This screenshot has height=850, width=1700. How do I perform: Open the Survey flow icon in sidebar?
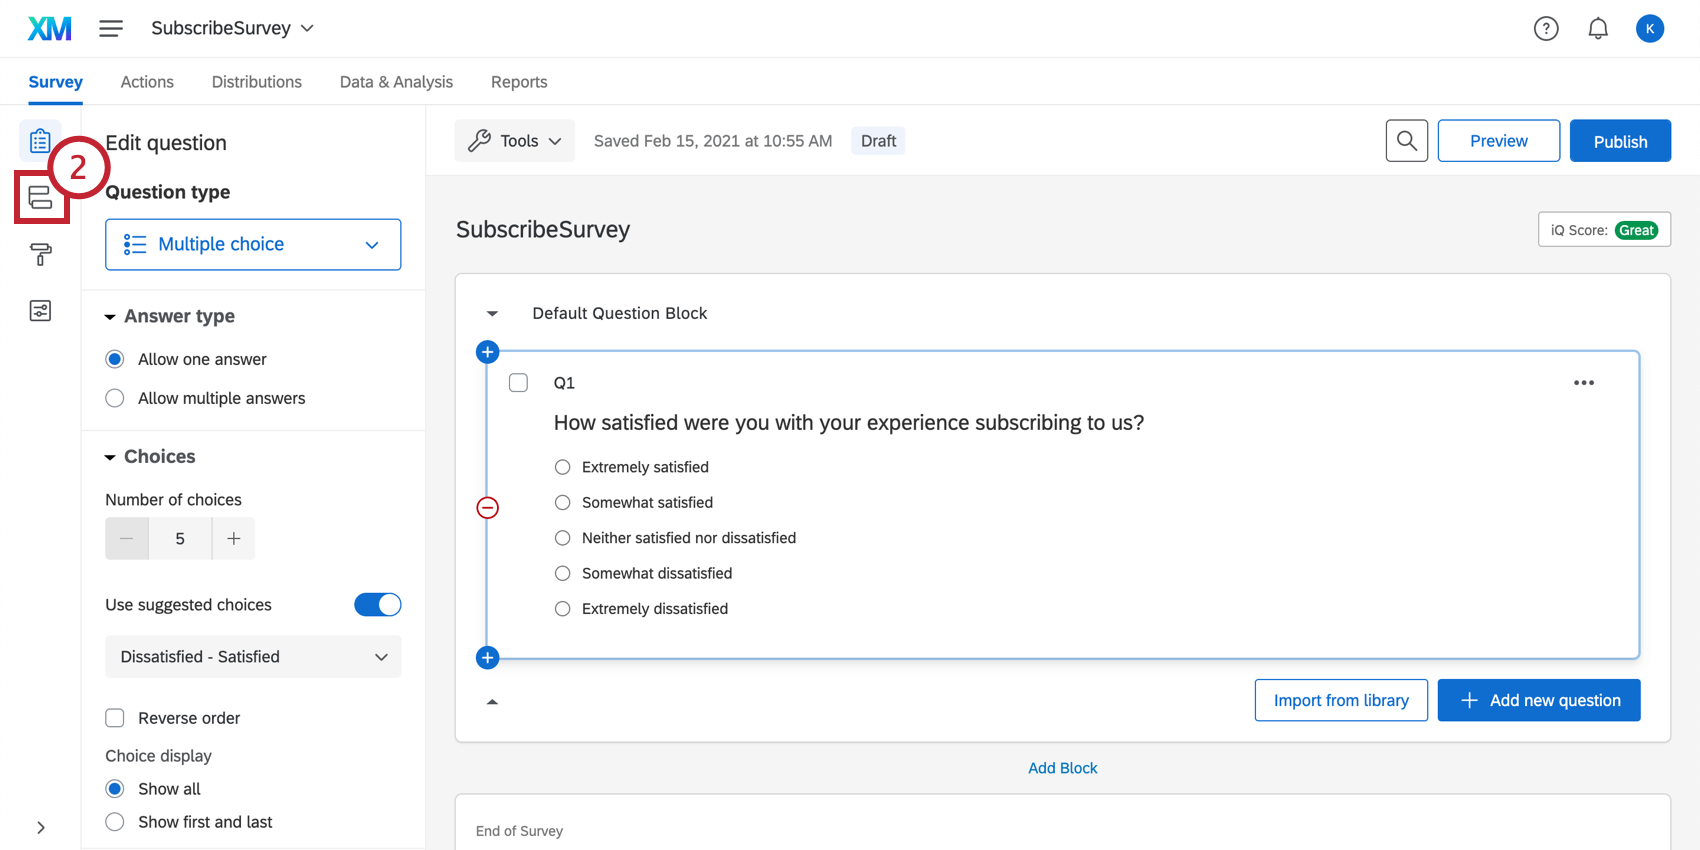pos(40,198)
